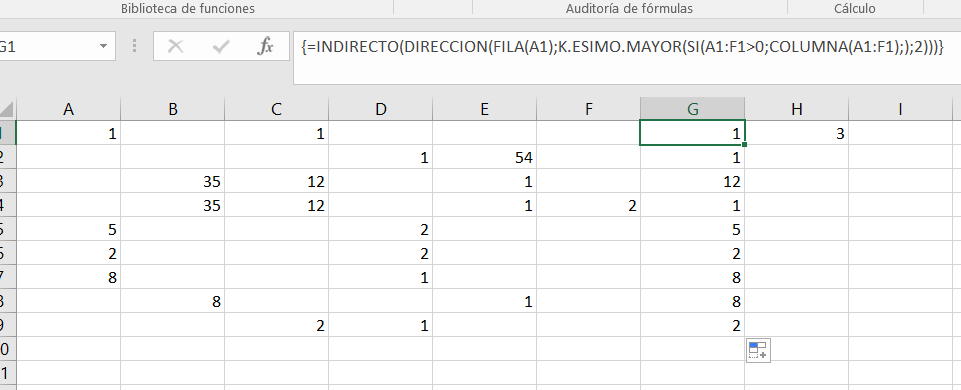Screen dimensions: 961x390
Task: Click the Cancel (X) icon in formula bar
Action: coord(176,47)
